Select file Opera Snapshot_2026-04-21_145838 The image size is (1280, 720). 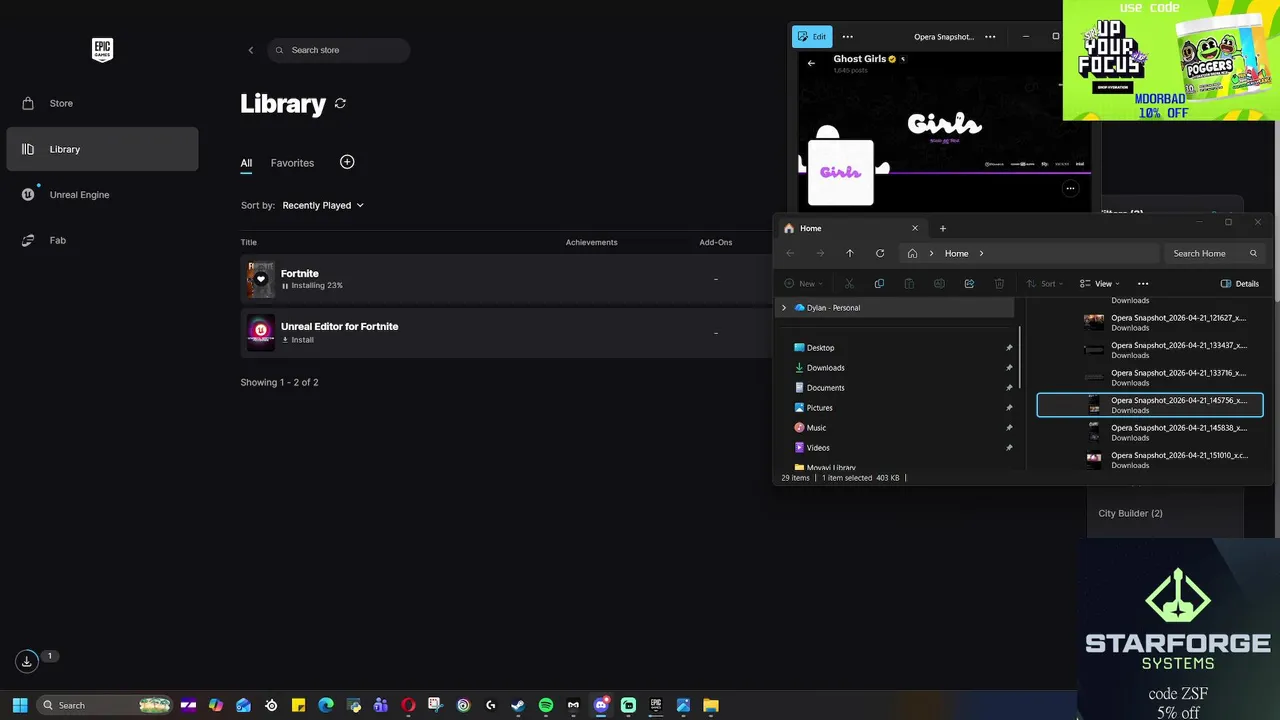pyautogui.click(x=1150, y=432)
